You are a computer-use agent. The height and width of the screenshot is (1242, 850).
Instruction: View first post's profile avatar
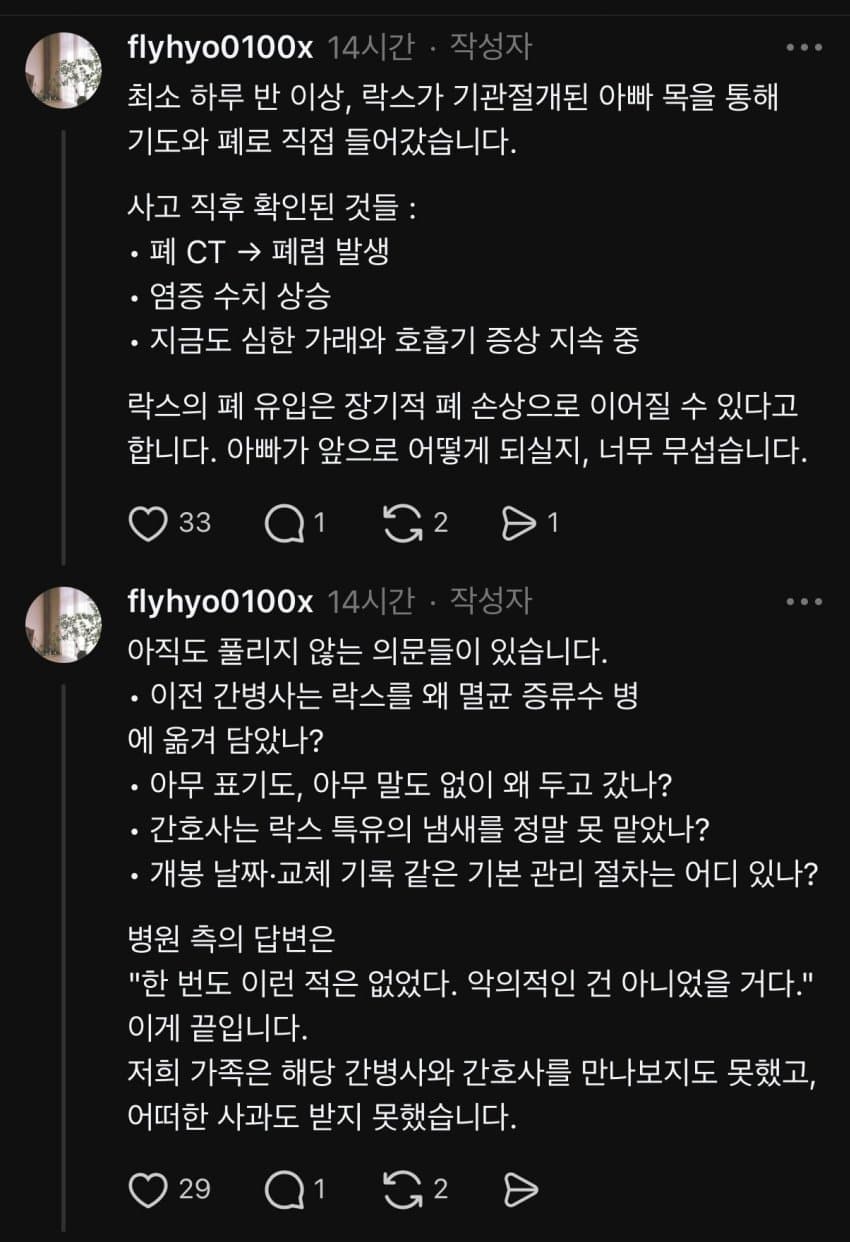64,70
